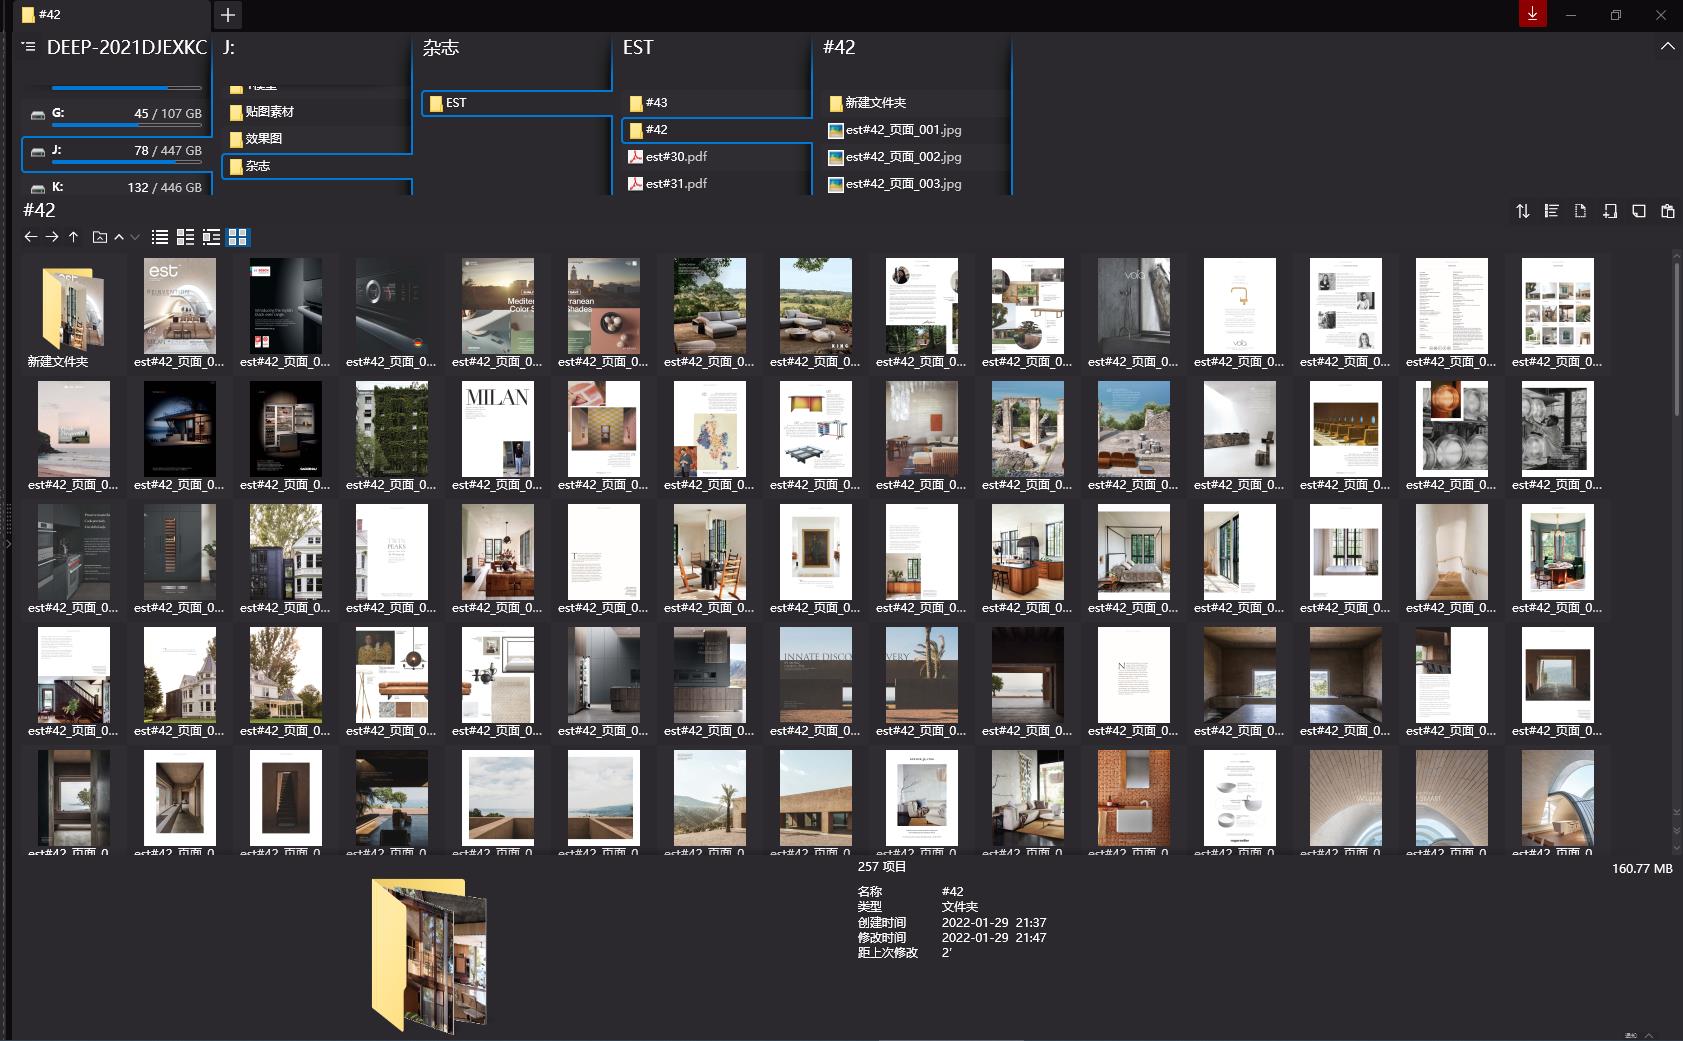The image size is (1683, 1041).
Task: Go up one folder level
Action: [x=73, y=237]
